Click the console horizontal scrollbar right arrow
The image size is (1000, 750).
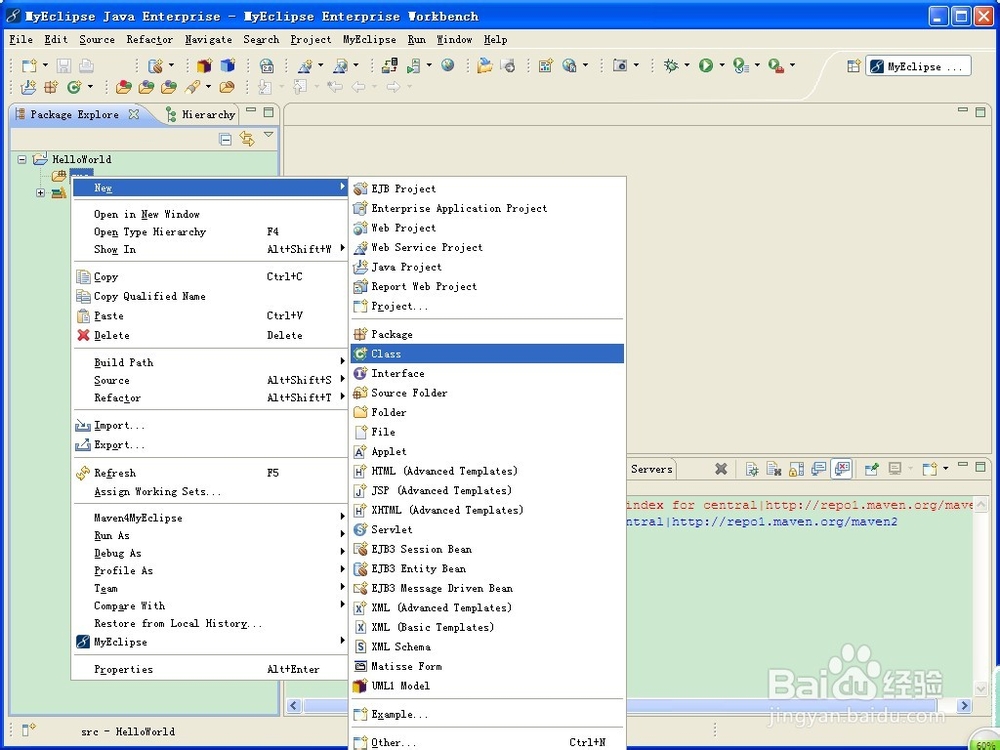pos(964,705)
